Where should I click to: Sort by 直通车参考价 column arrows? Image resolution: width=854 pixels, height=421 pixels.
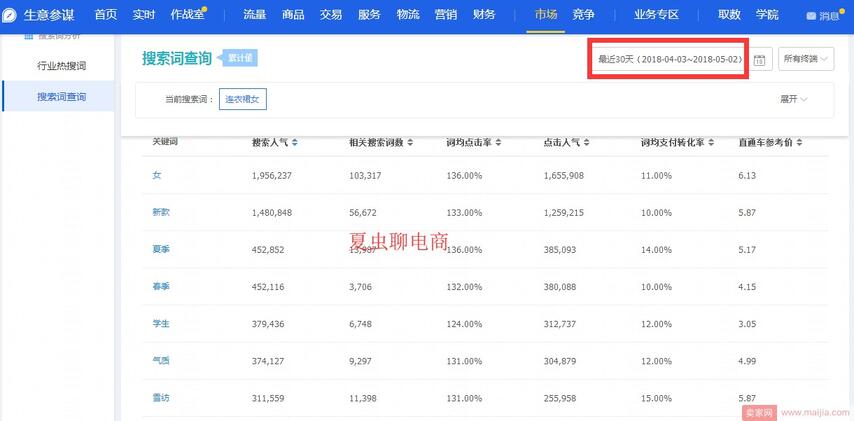(x=799, y=142)
